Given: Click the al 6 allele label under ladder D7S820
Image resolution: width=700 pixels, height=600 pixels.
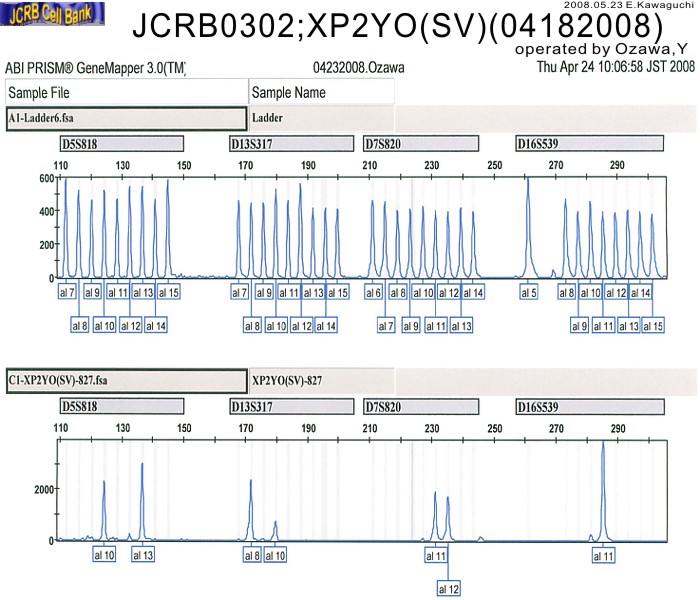Looking at the screenshot, I should (x=373, y=292).
